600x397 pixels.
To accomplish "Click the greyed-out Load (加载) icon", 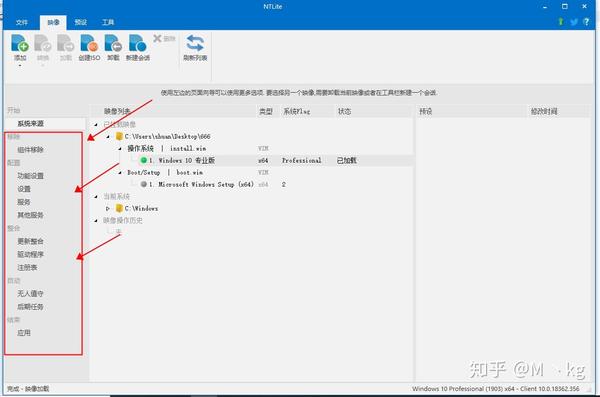I will 65,43.
